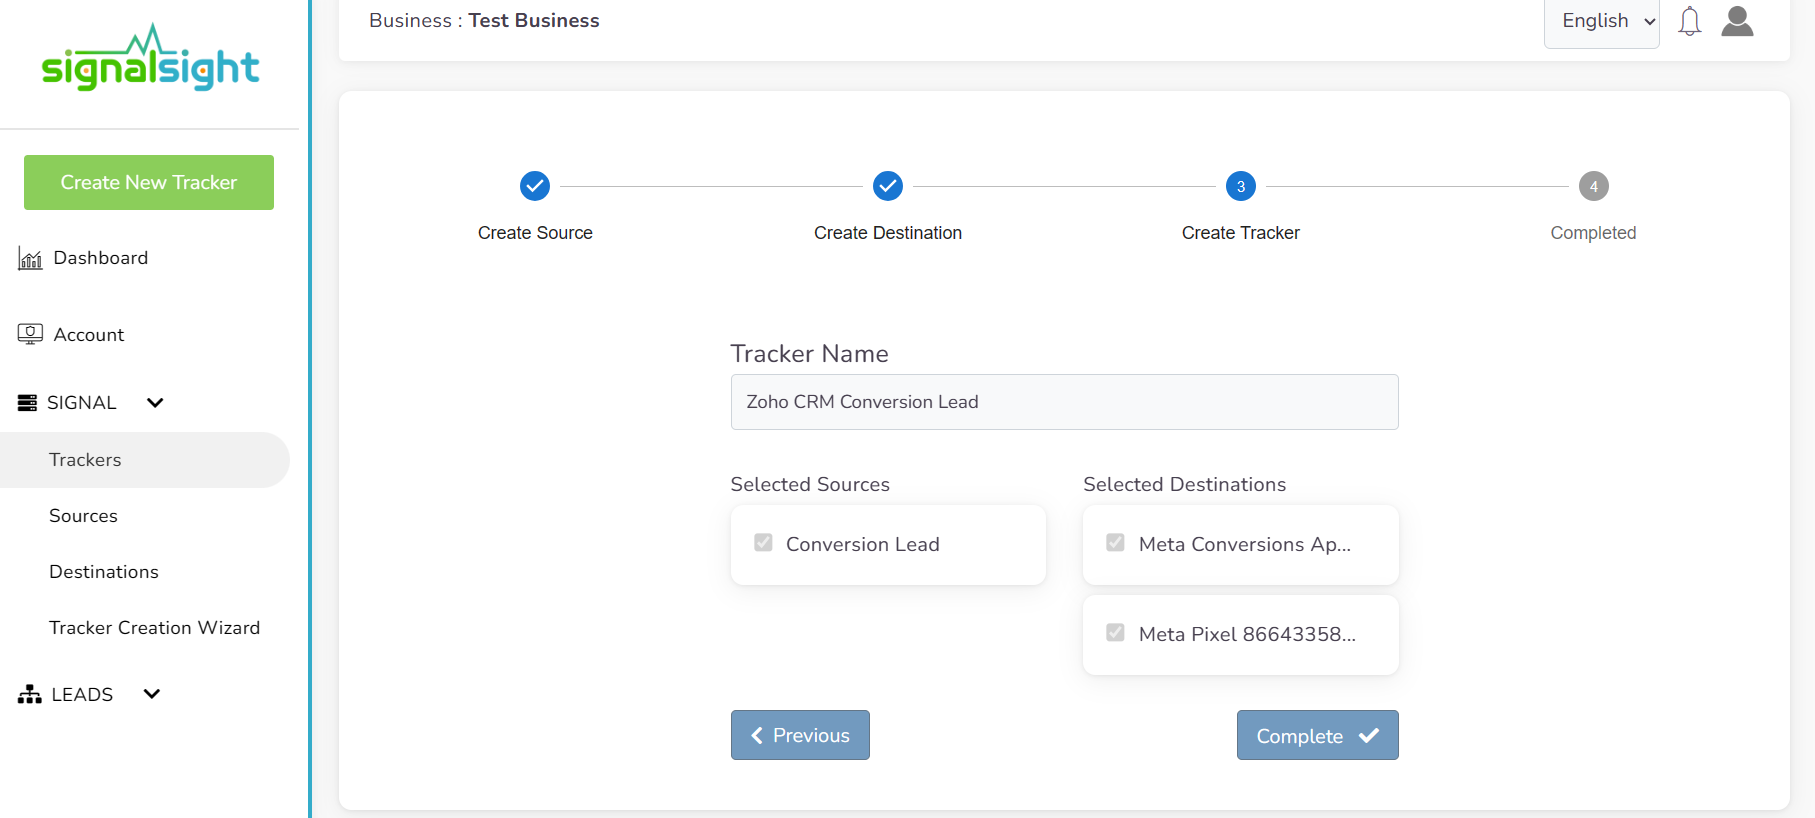1815x818 pixels.
Task: Click into the Tracker Name field
Action: pyautogui.click(x=1064, y=402)
